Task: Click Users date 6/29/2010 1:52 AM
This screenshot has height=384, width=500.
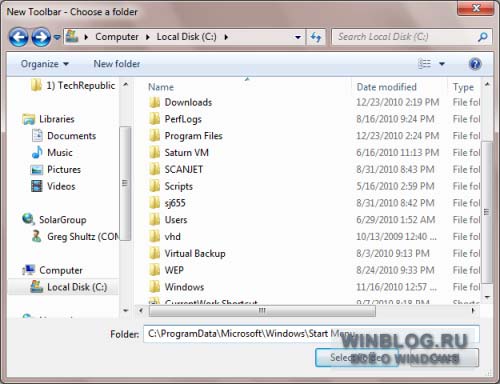Action: pos(396,220)
